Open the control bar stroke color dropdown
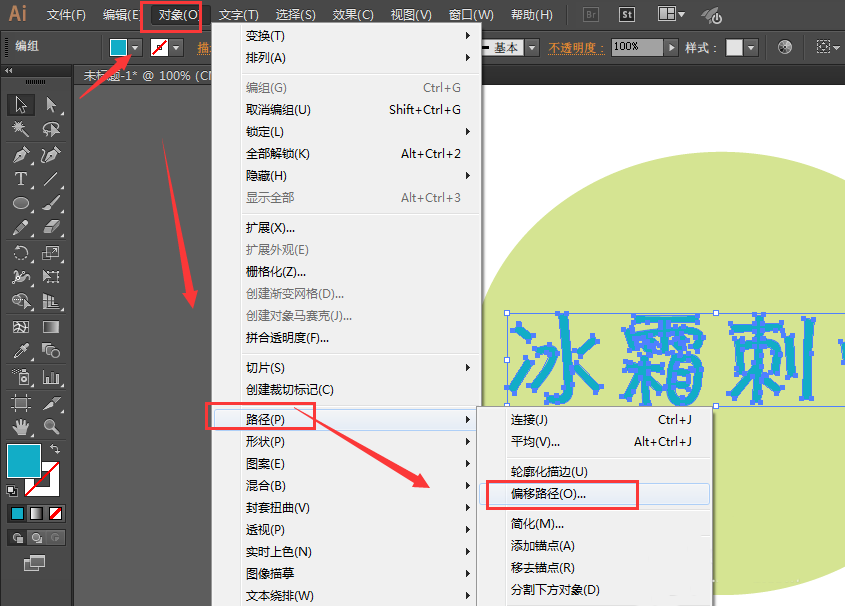Screen dimensions: 845x606 176,48
